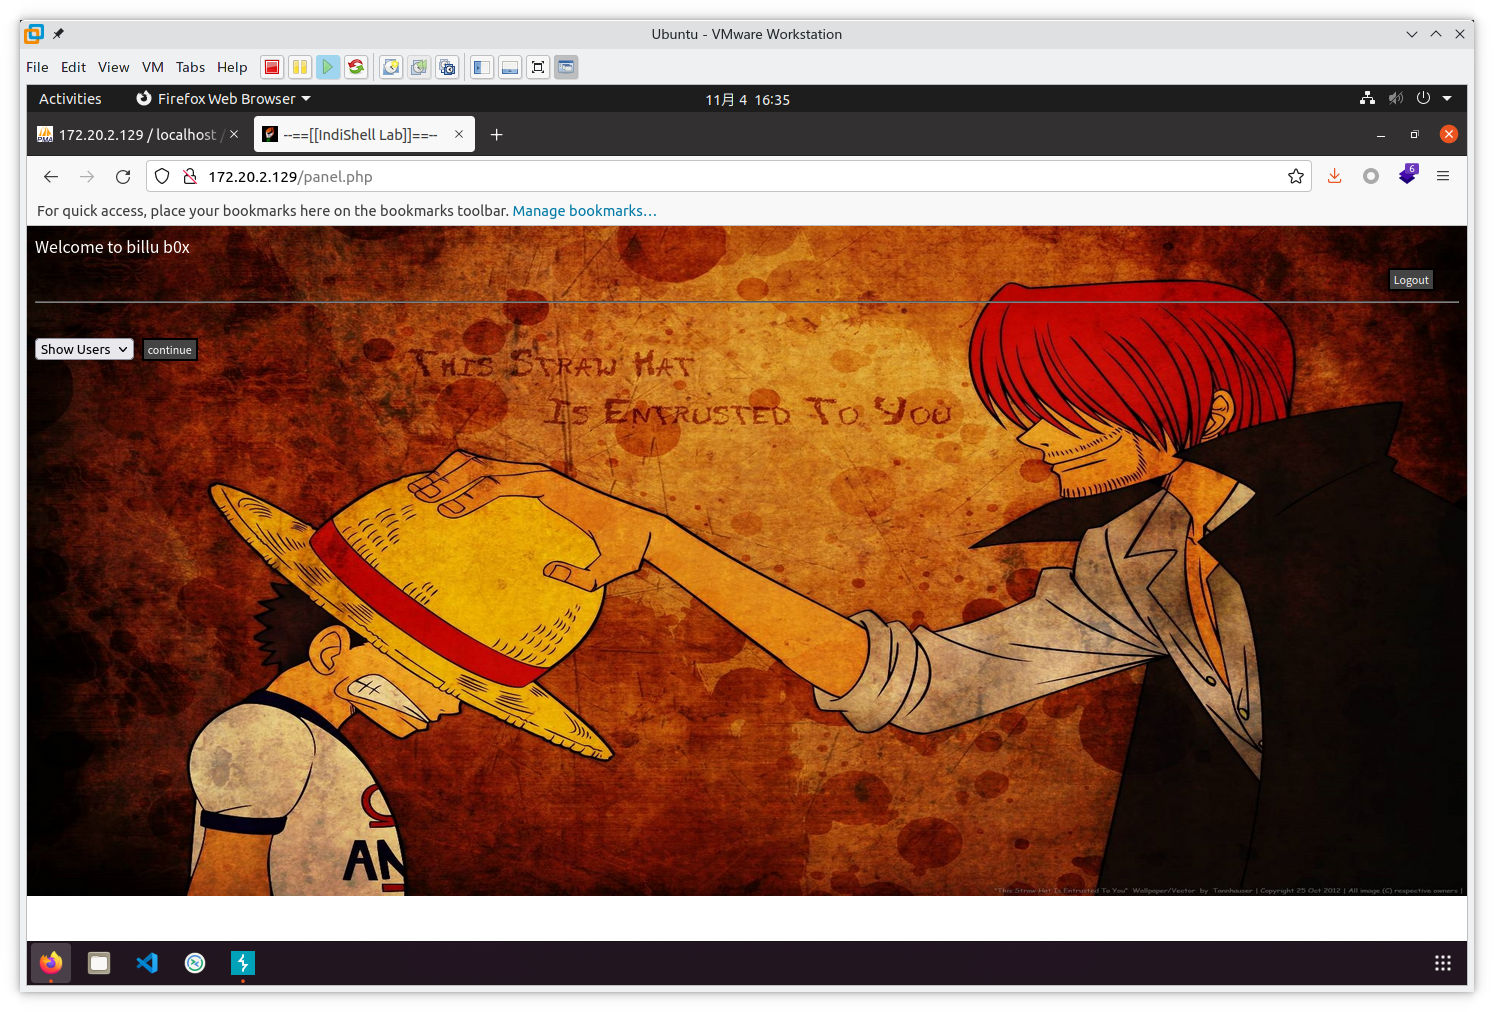The image size is (1494, 1012).
Task: Enter VMware full screen mode icon
Action: pyautogui.click(x=538, y=67)
